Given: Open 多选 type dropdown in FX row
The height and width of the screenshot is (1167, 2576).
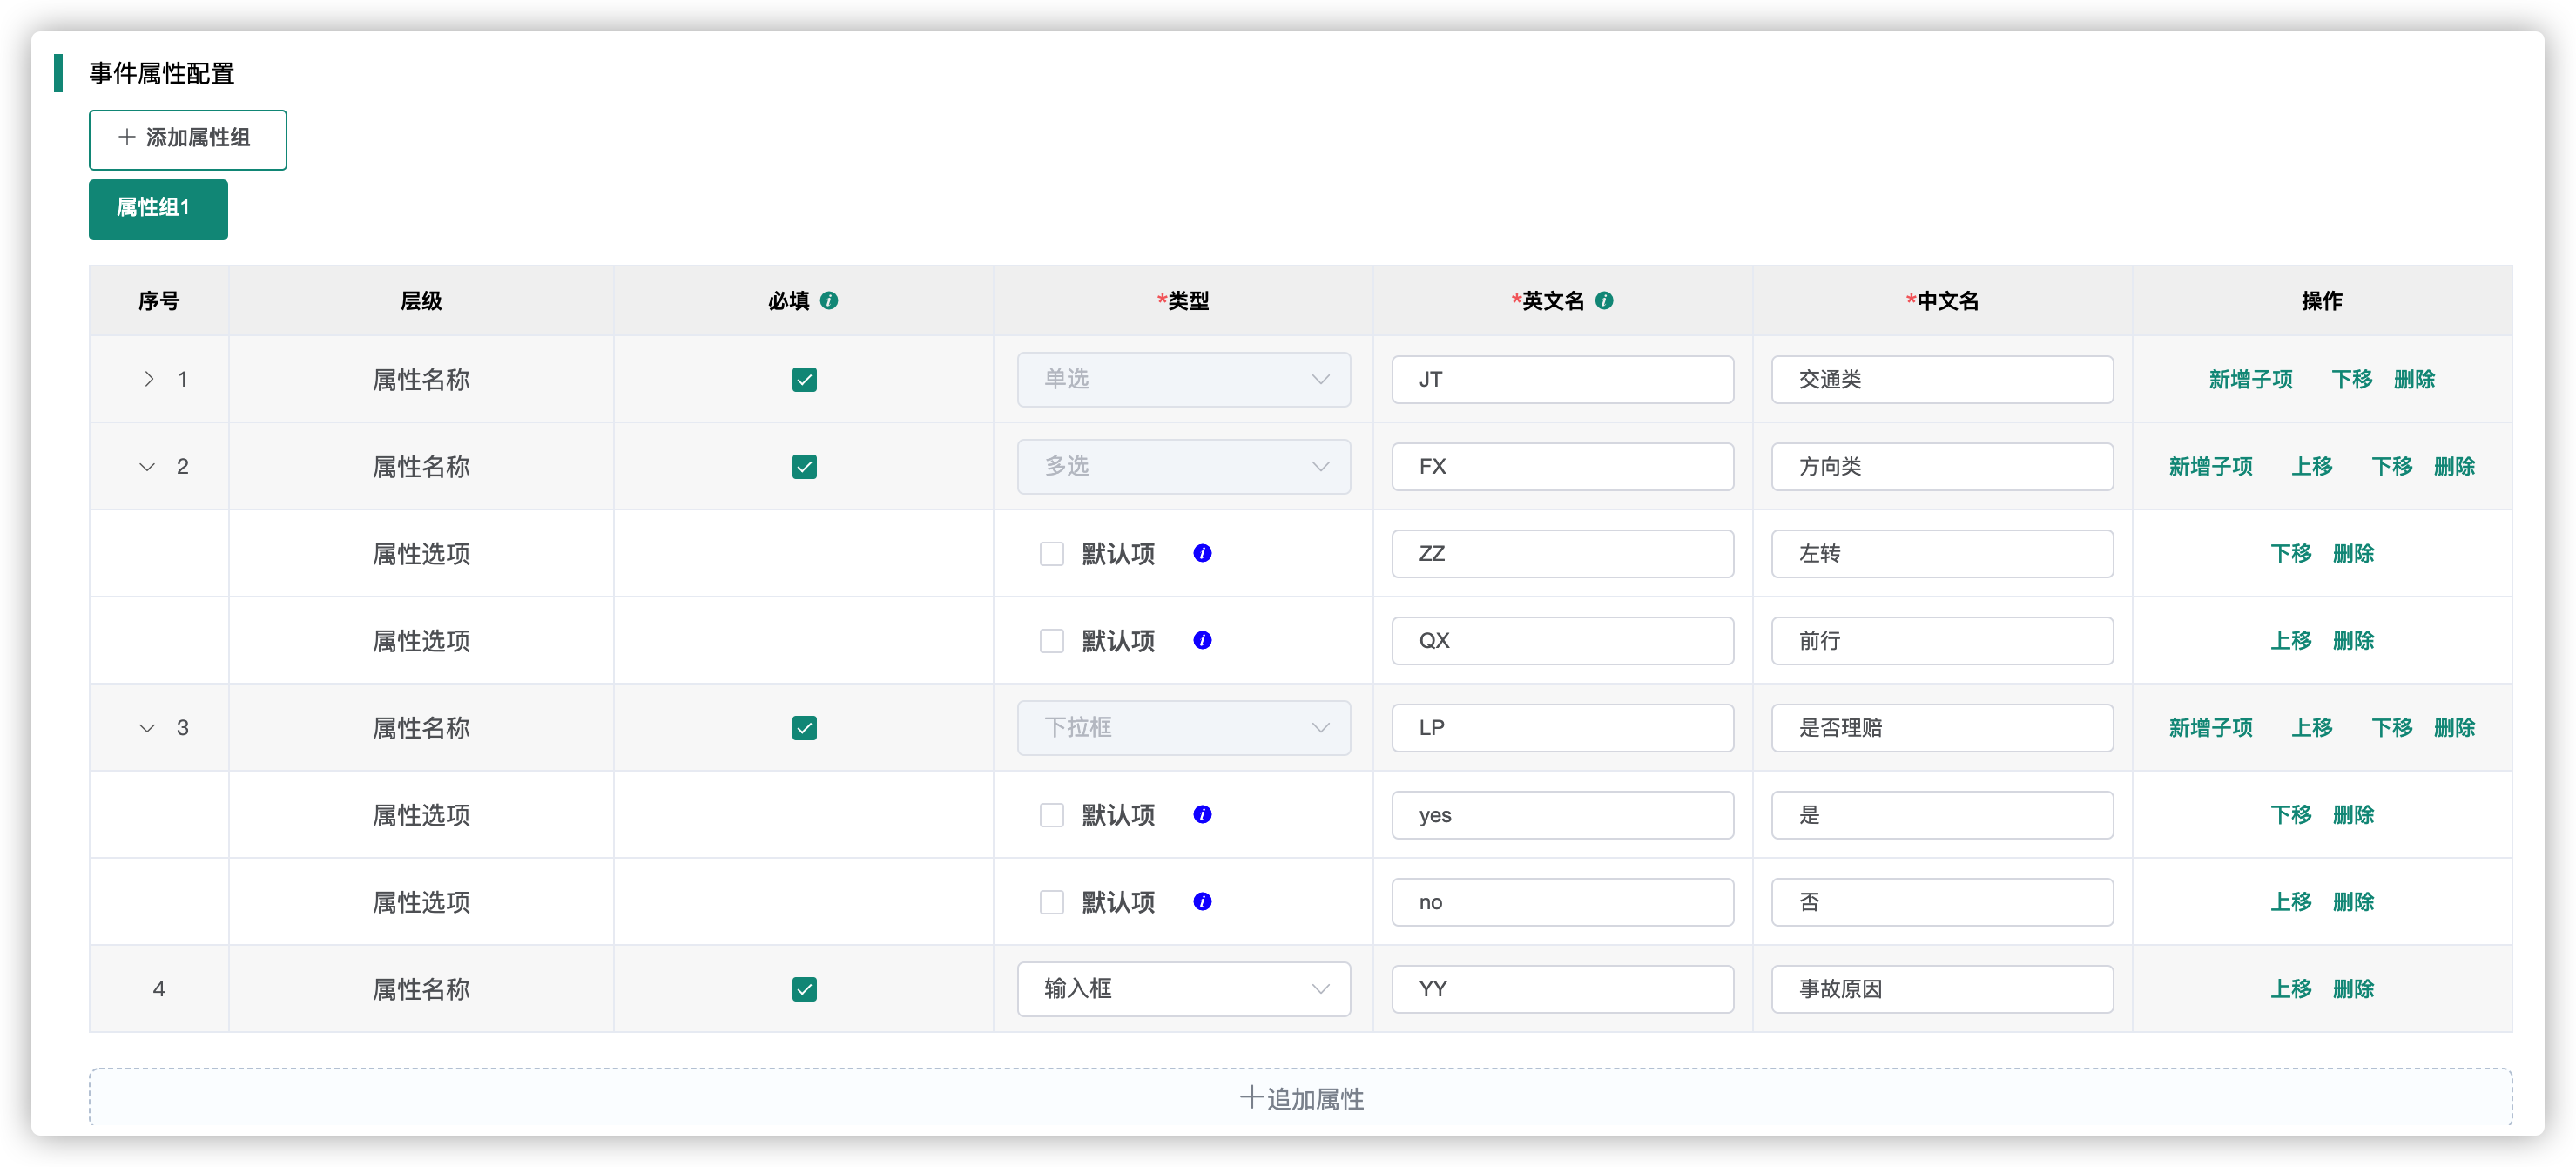Looking at the screenshot, I should tap(1183, 466).
